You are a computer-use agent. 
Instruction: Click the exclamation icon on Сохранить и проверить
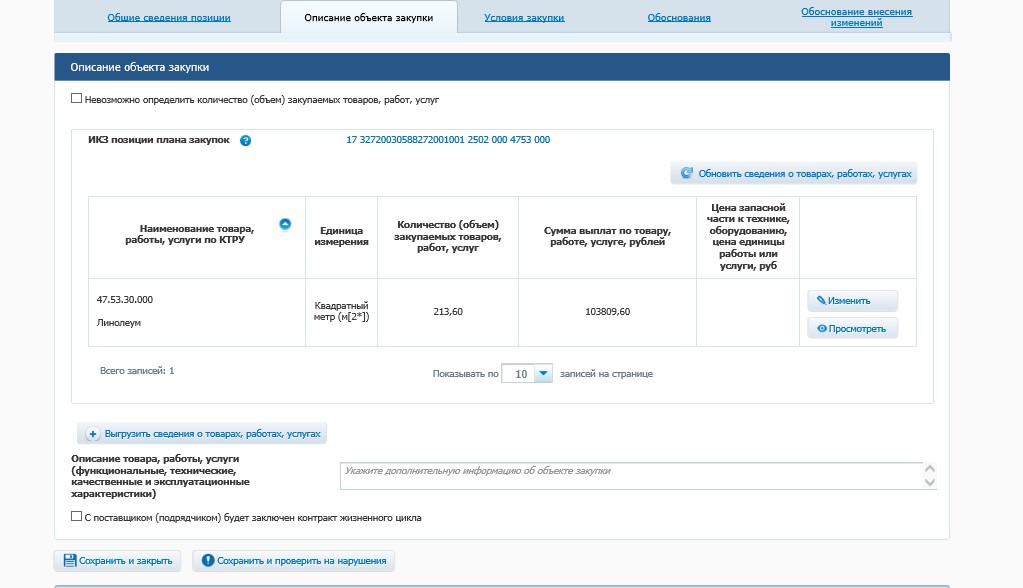point(208,561)
